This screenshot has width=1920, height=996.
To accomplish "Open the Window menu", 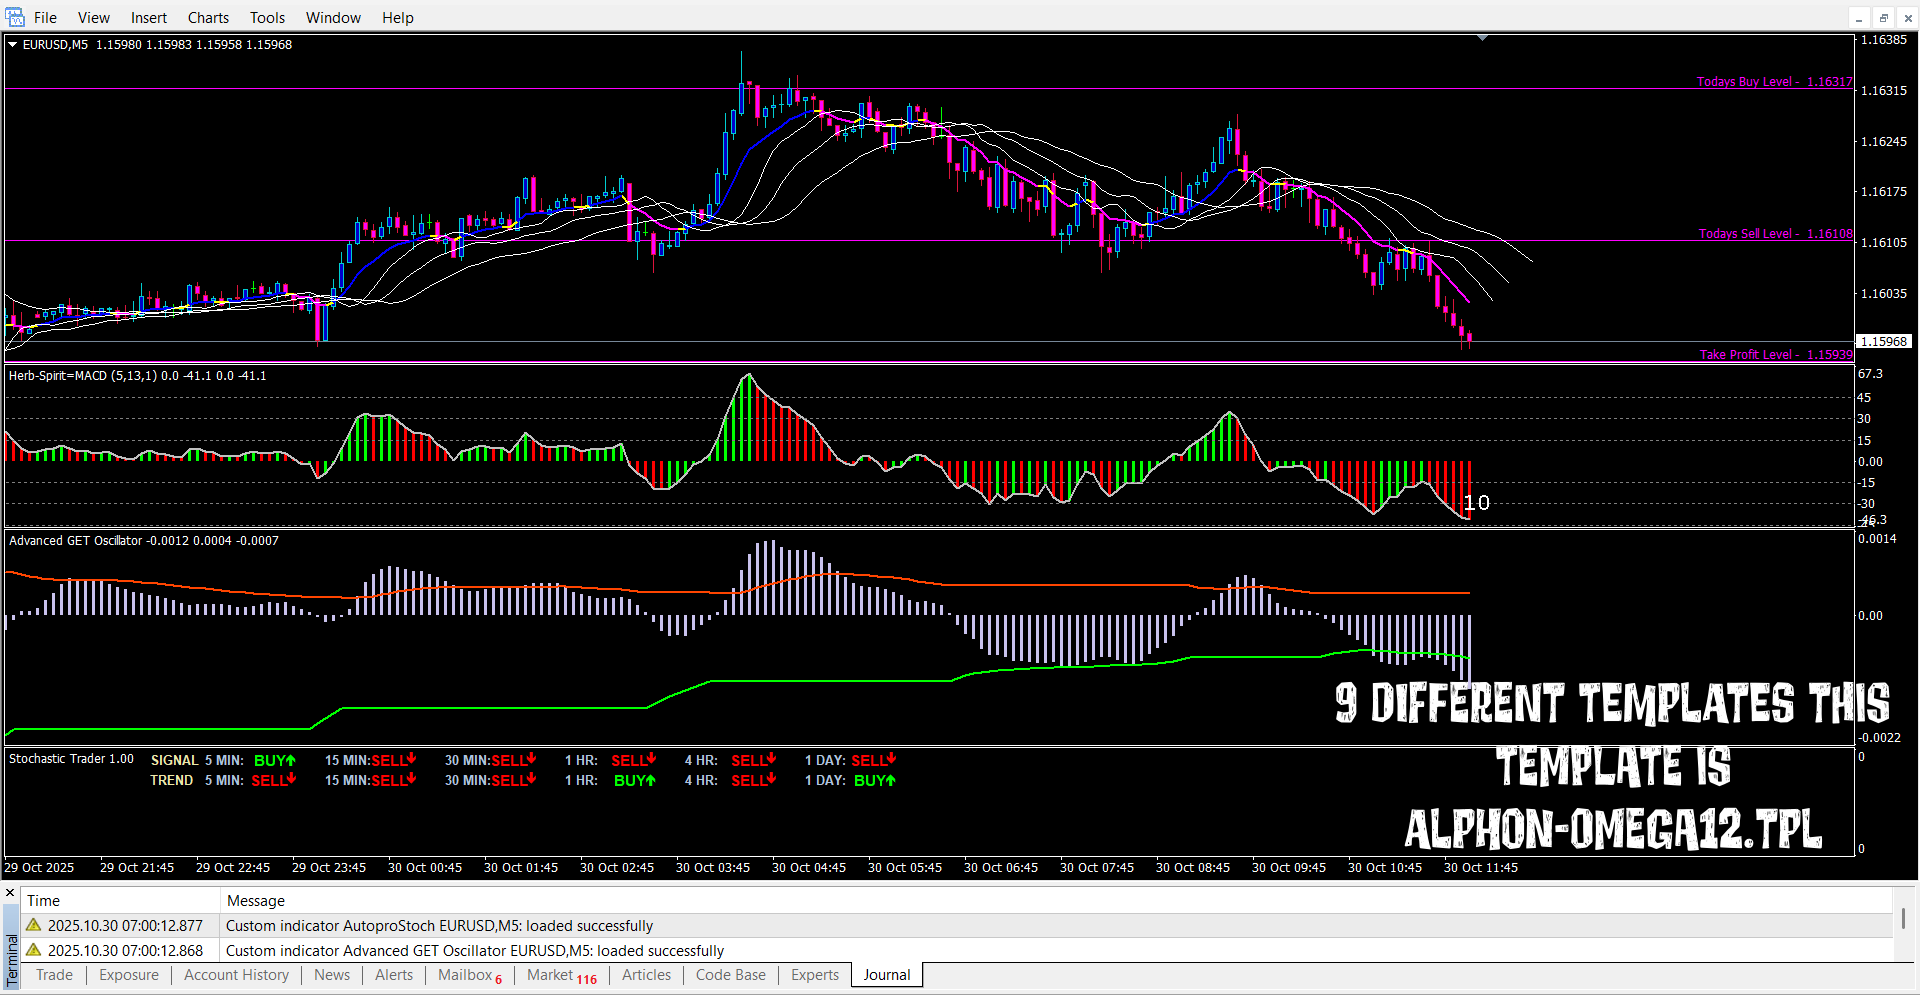I will (x=333, y=18).
